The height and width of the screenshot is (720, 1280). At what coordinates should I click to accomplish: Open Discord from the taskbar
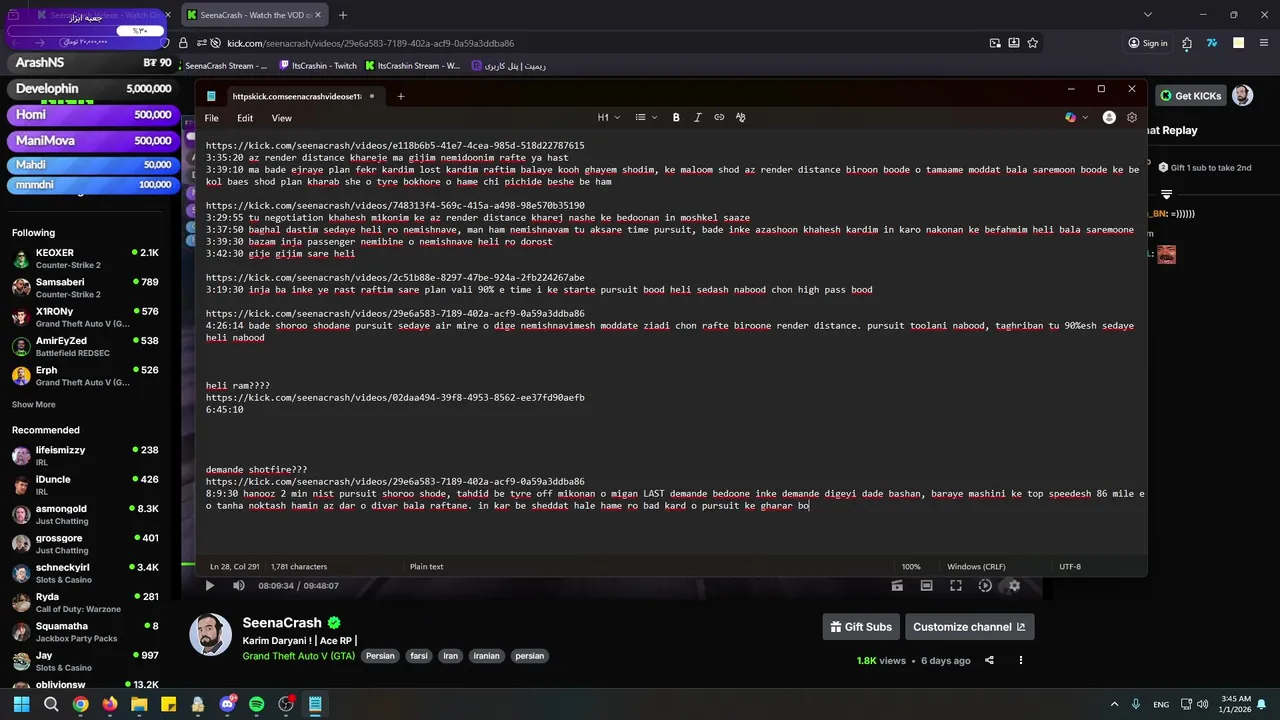pyautogui.click(x=227, y=704)
